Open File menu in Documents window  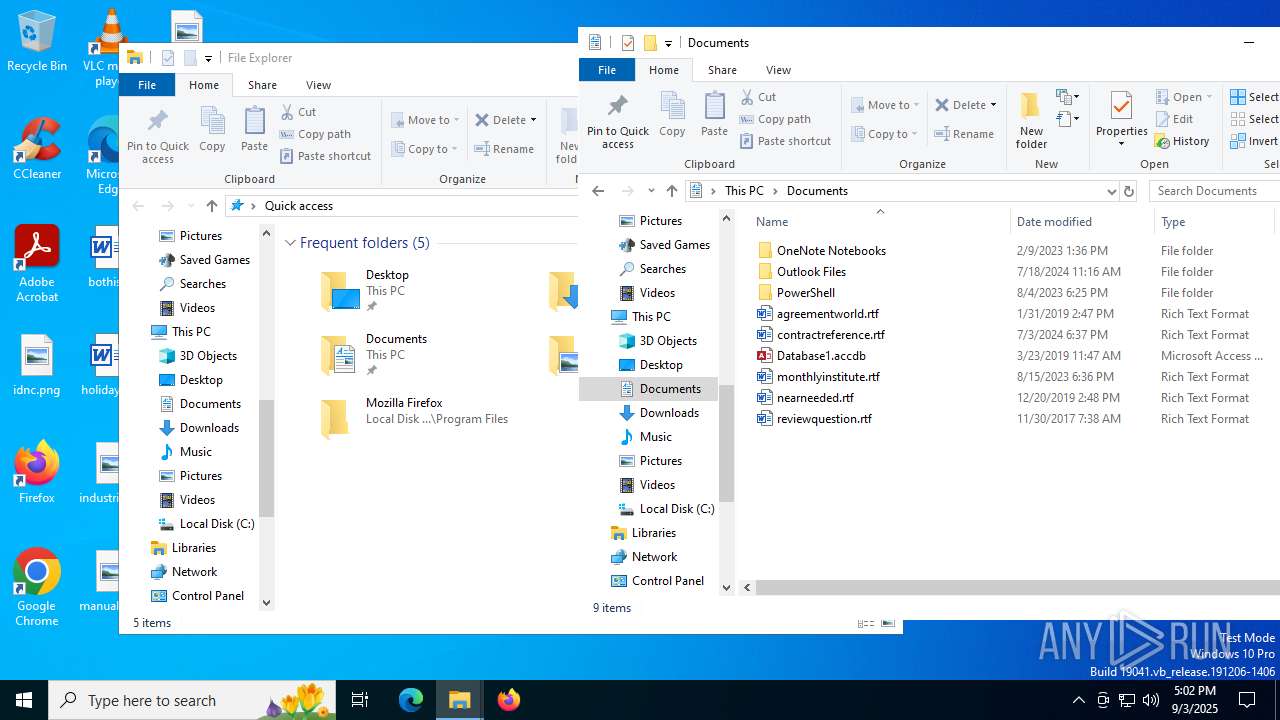click(607, 70)
